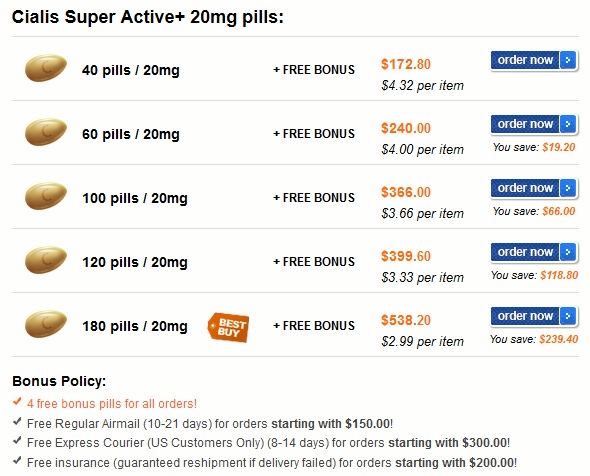Click the $538.20 price

click(406, 320)
